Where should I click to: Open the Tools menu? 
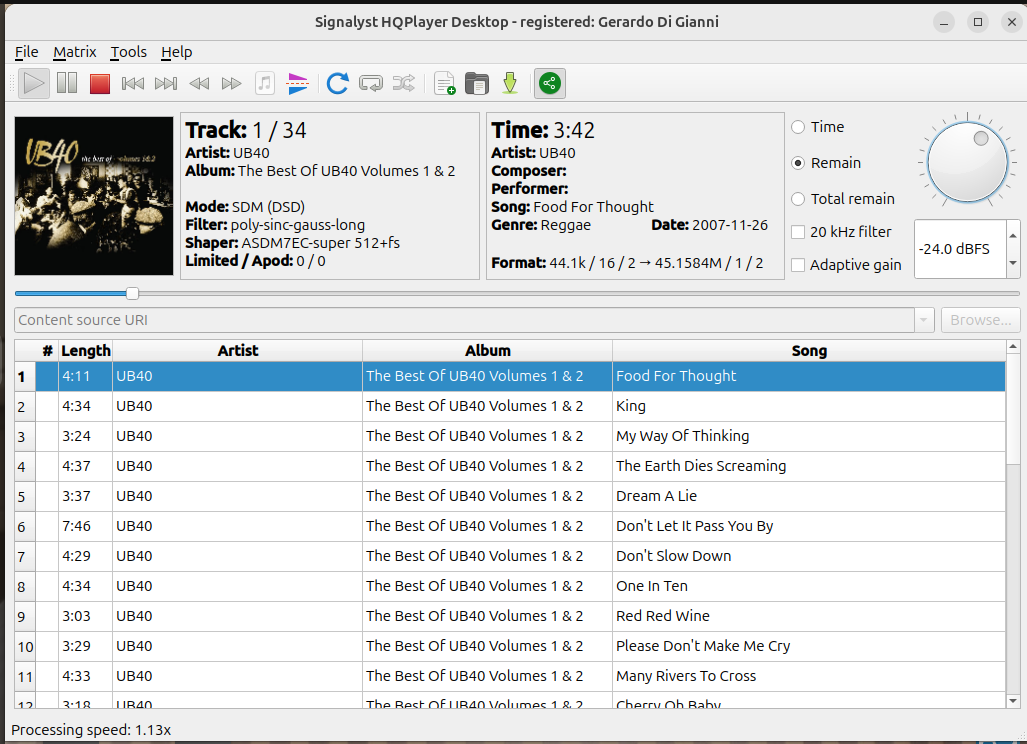[128, 52]
